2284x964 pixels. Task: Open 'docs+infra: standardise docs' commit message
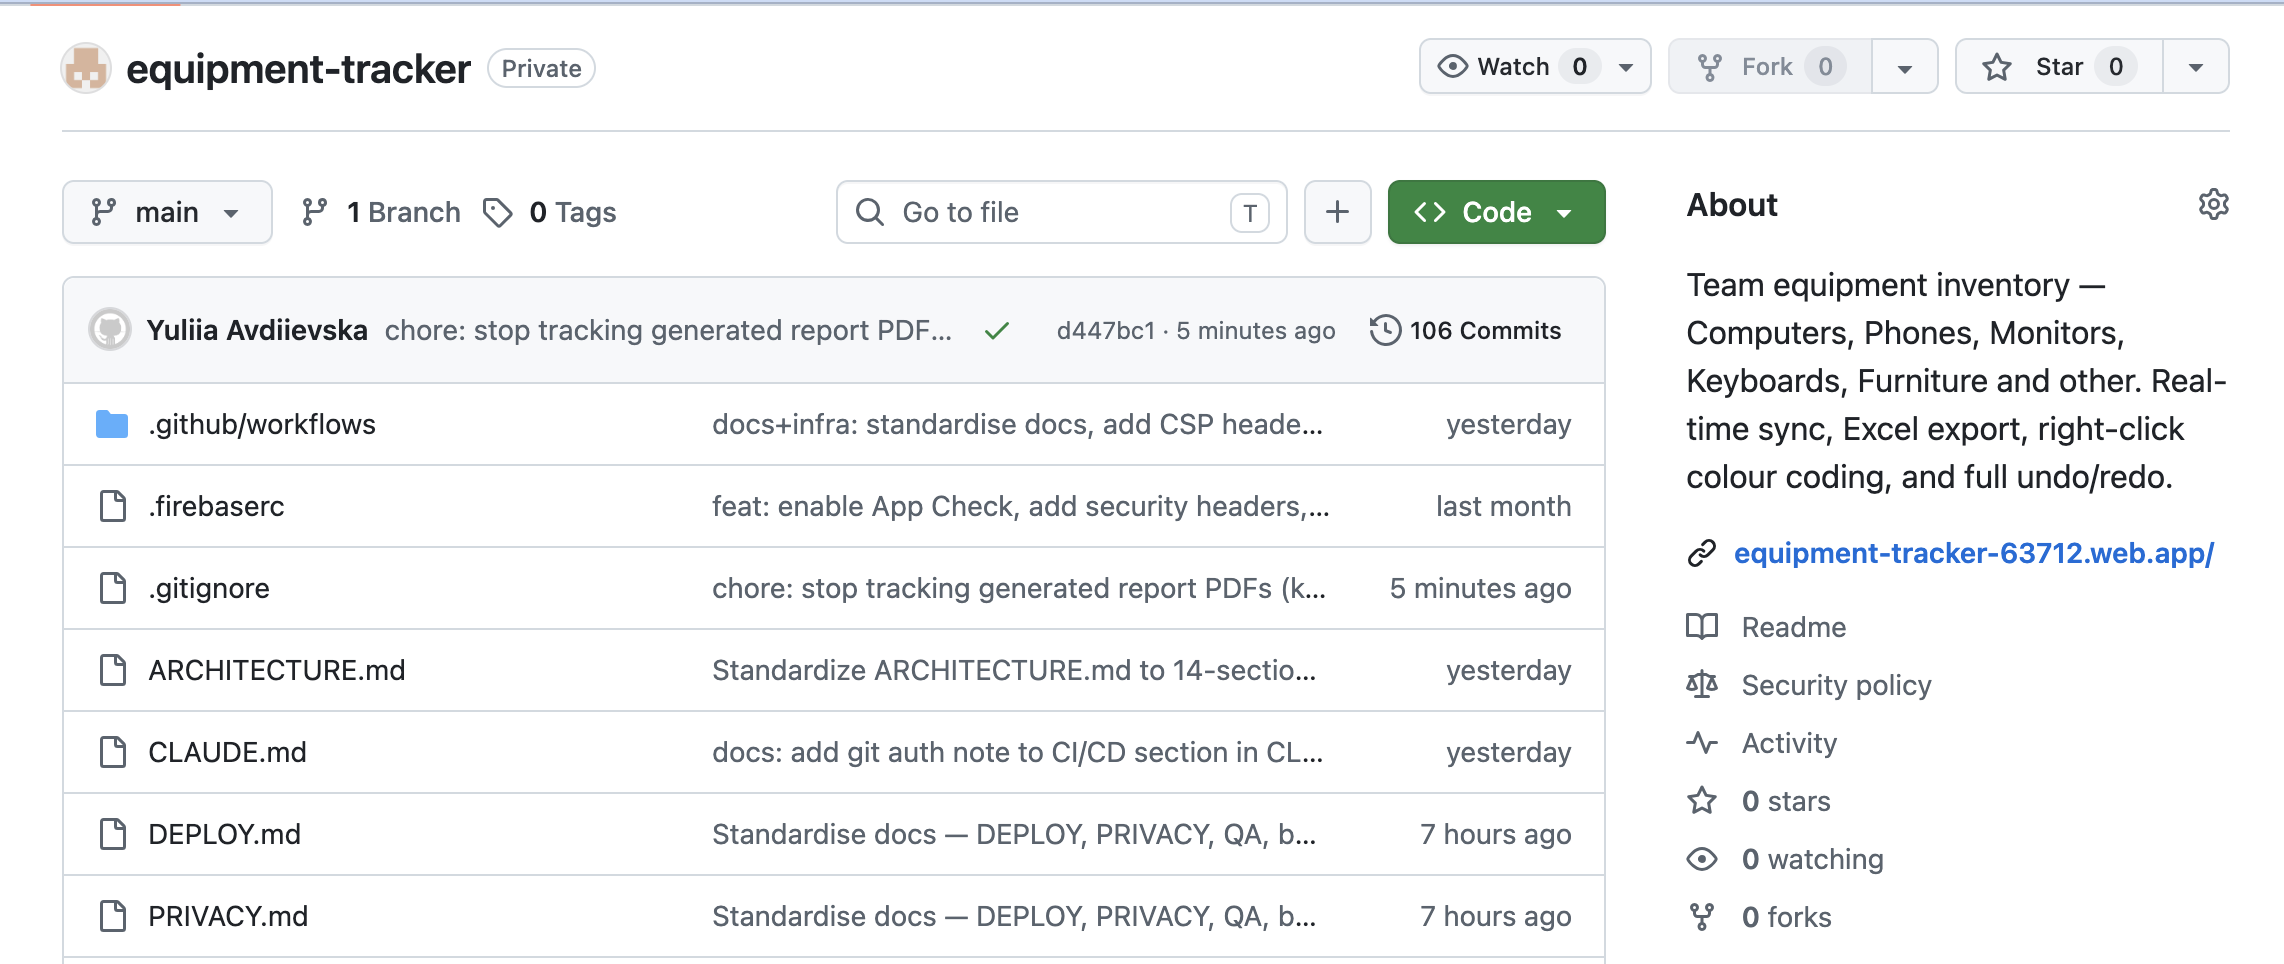coord(1017,424)
